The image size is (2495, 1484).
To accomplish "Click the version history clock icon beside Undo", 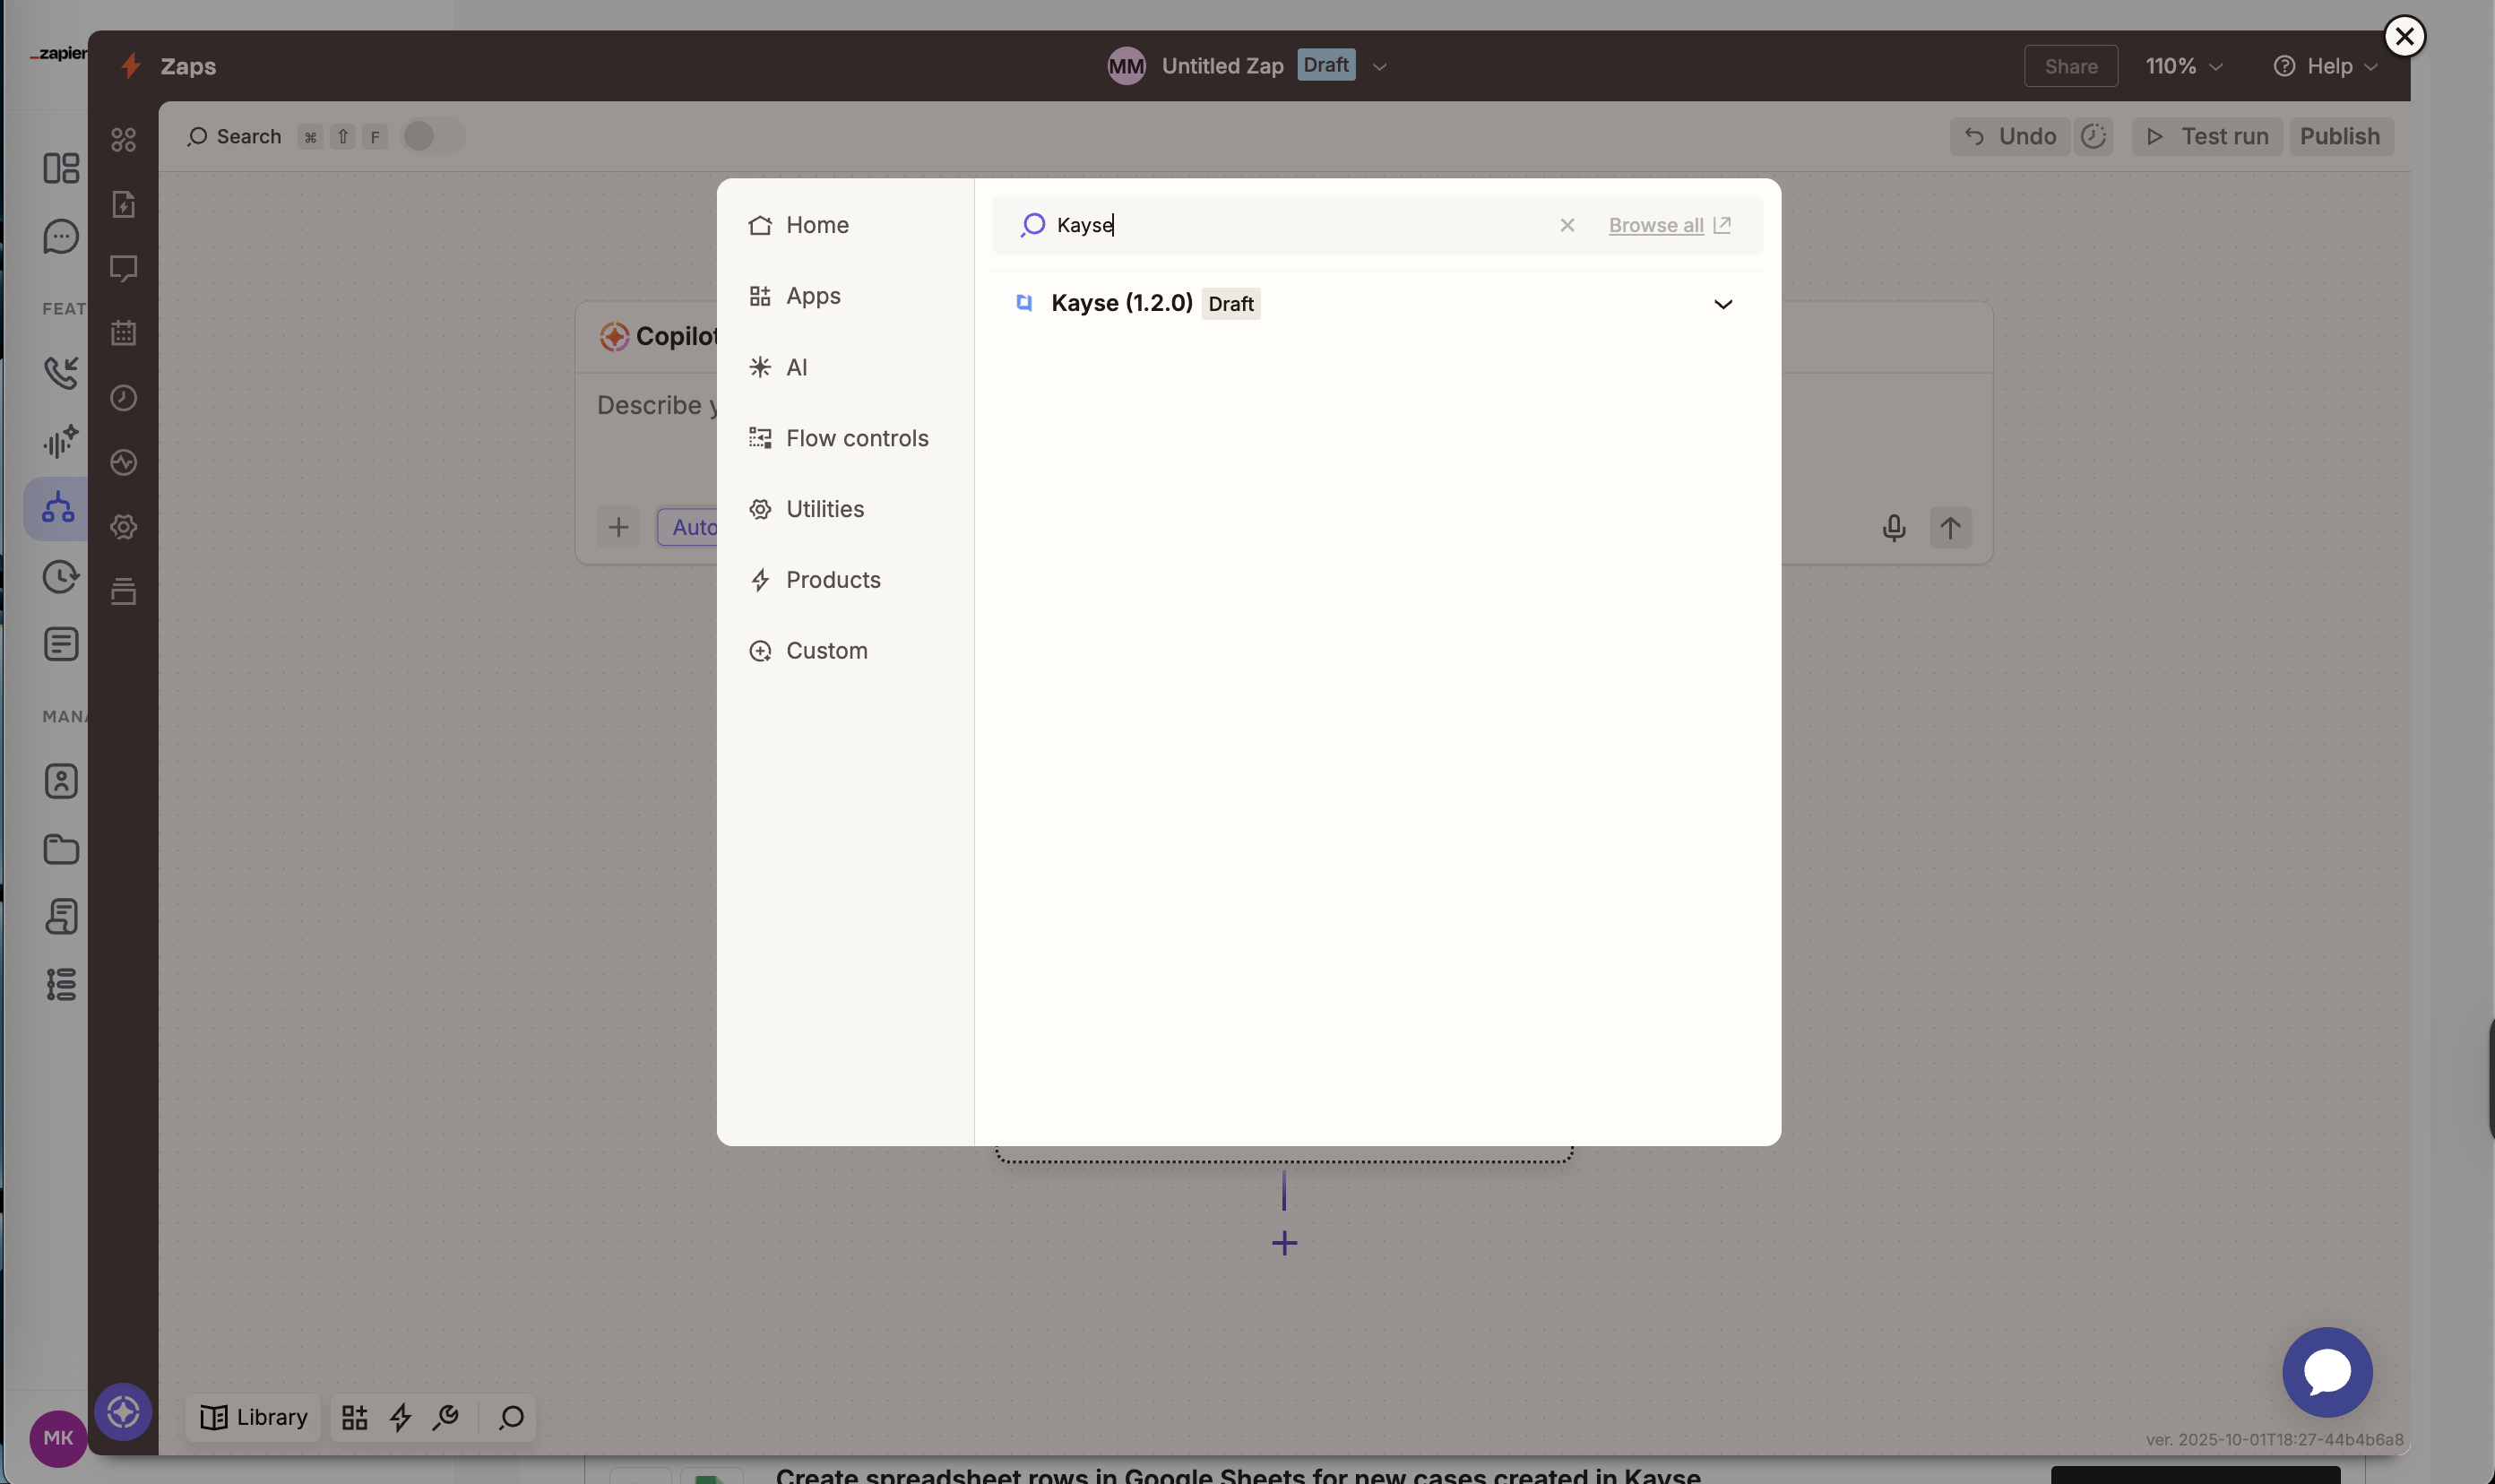I will tap(2094, 136).
